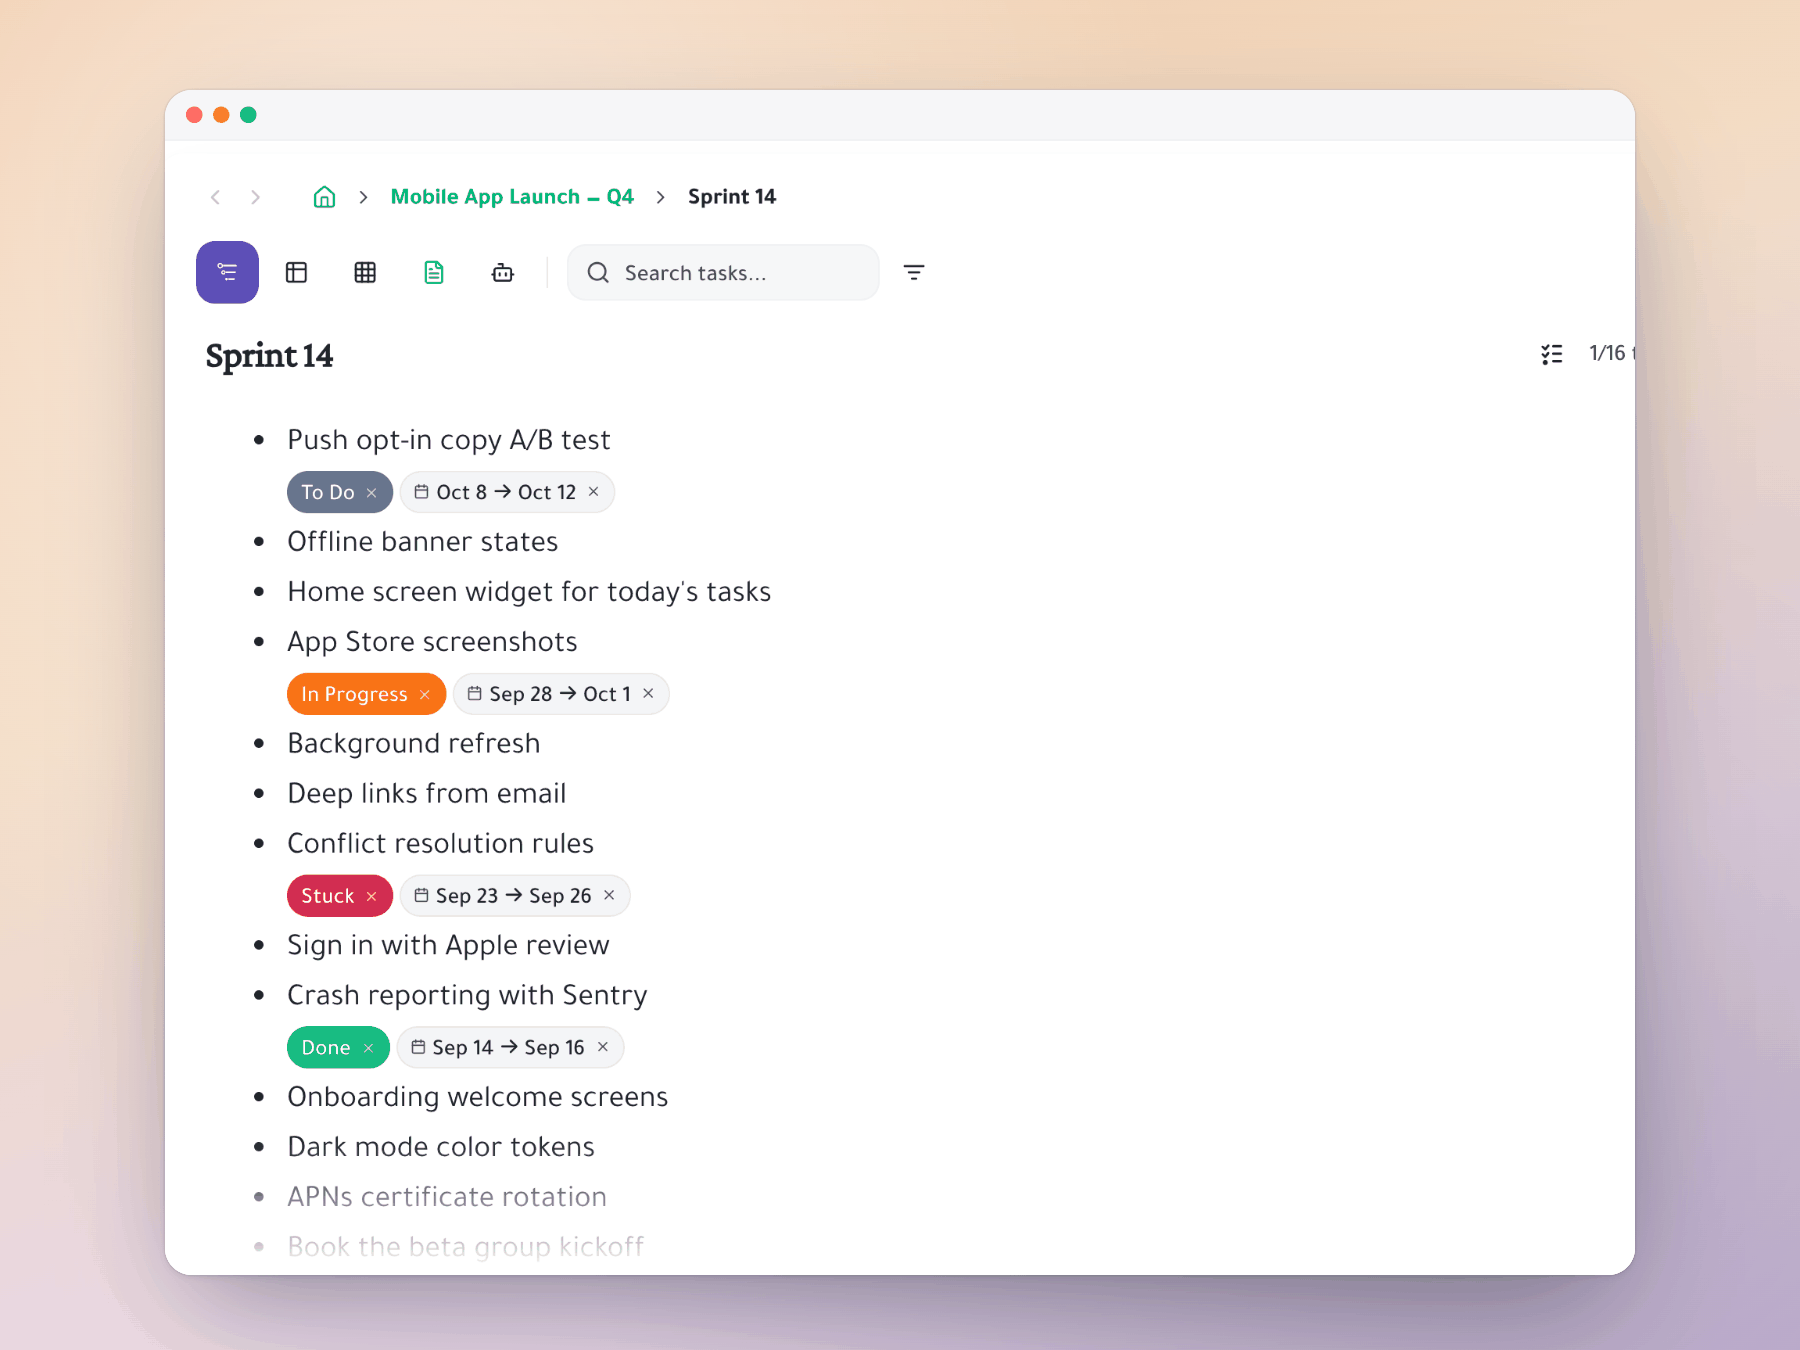
Task: Click the checklist progress icon
Action: pyautogui.click(x=1552, y=354)
